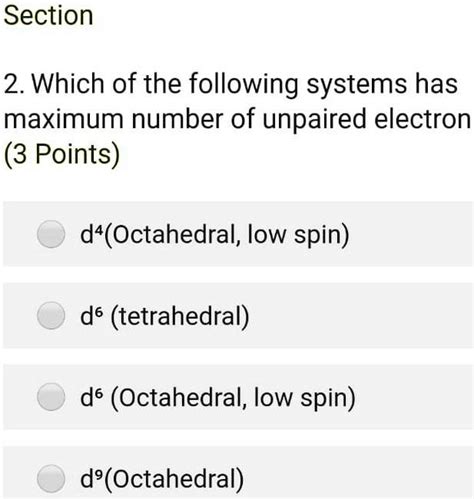Click the "d⁴(Octahedral, low spin)" option label

[215, 235]
